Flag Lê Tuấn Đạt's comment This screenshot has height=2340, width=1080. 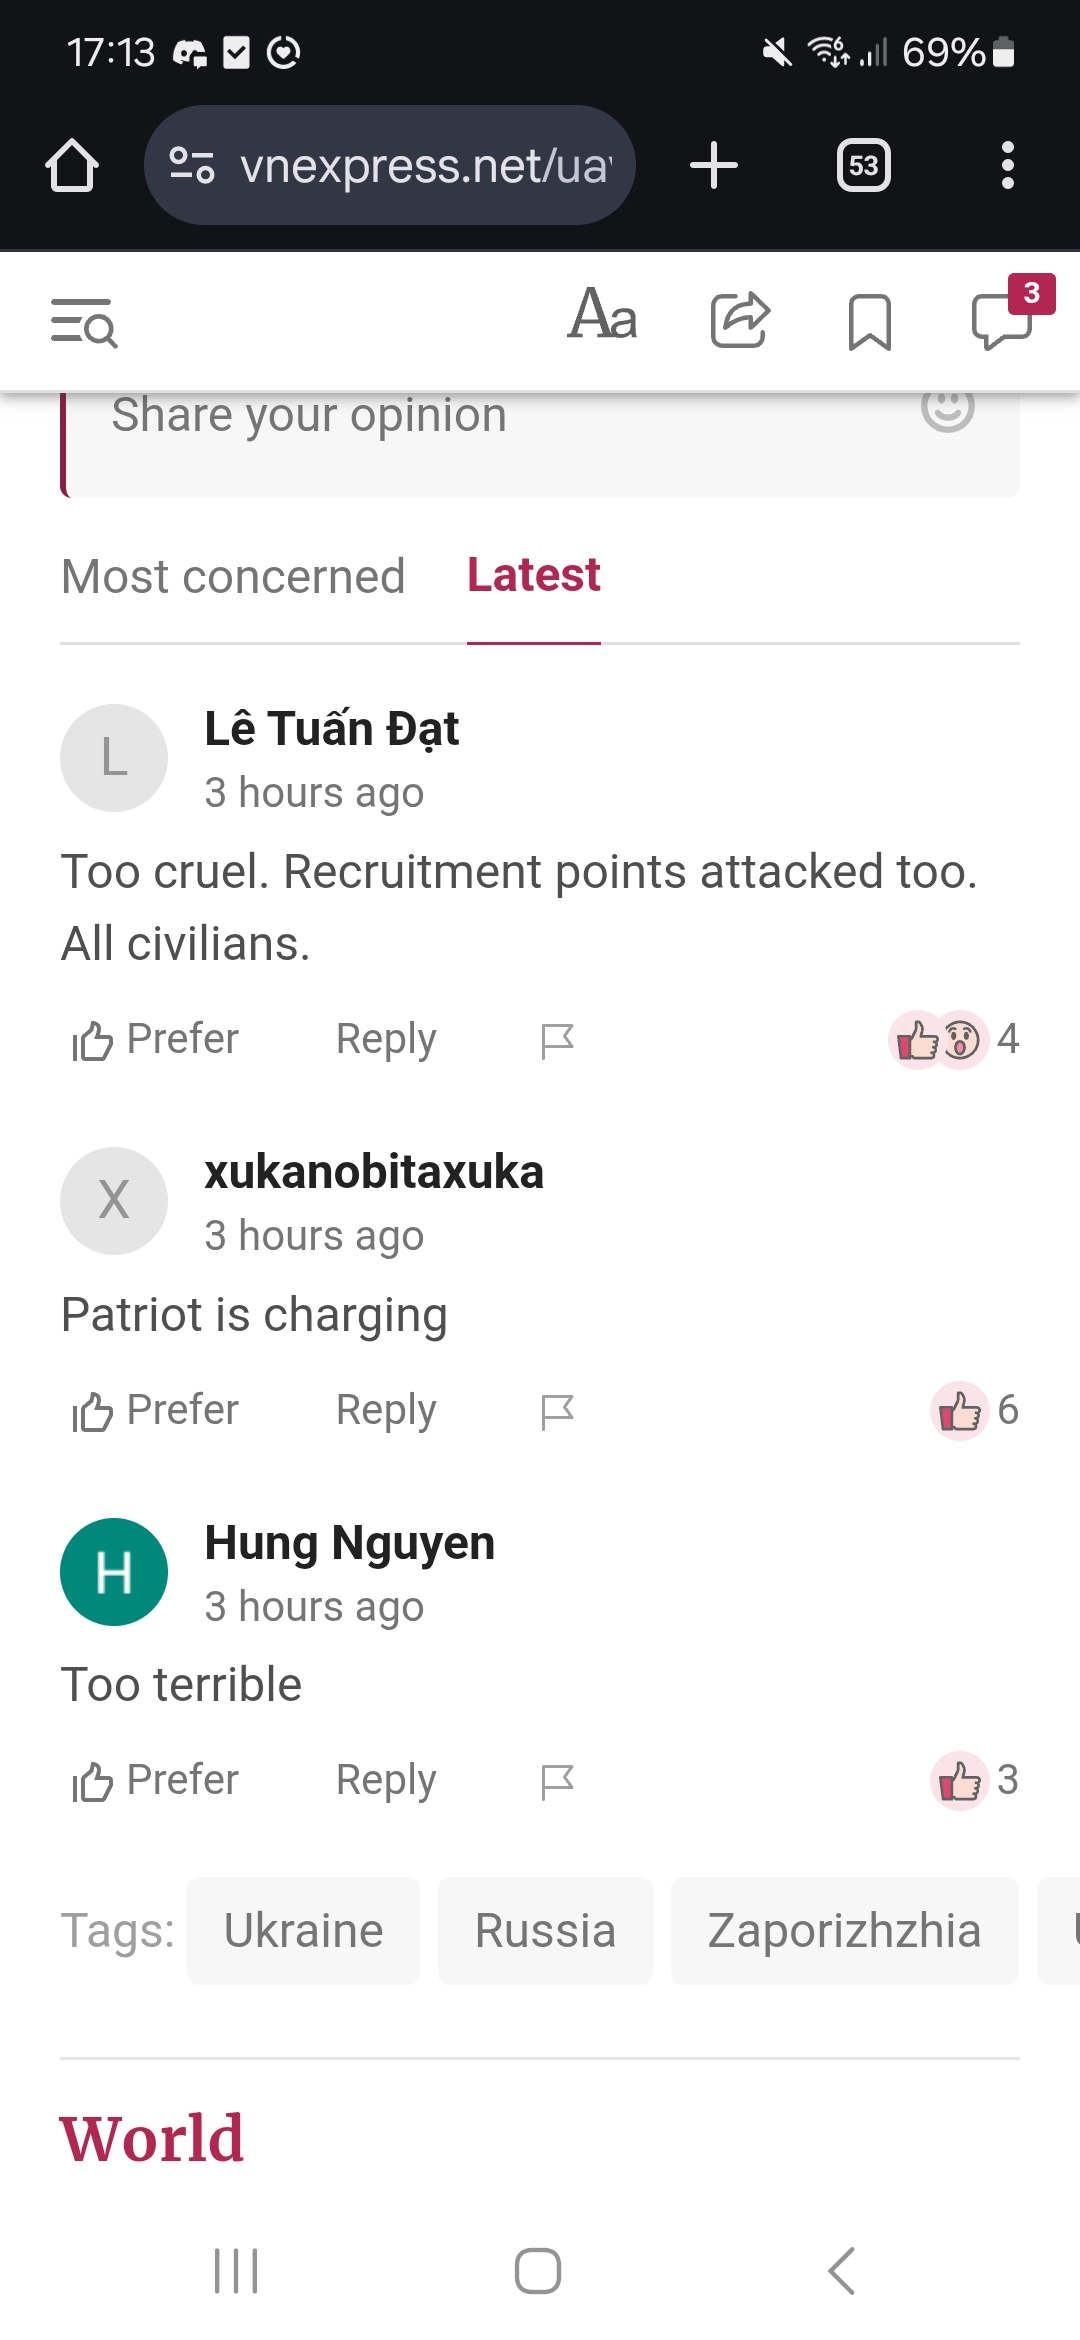click(557, 1040)
